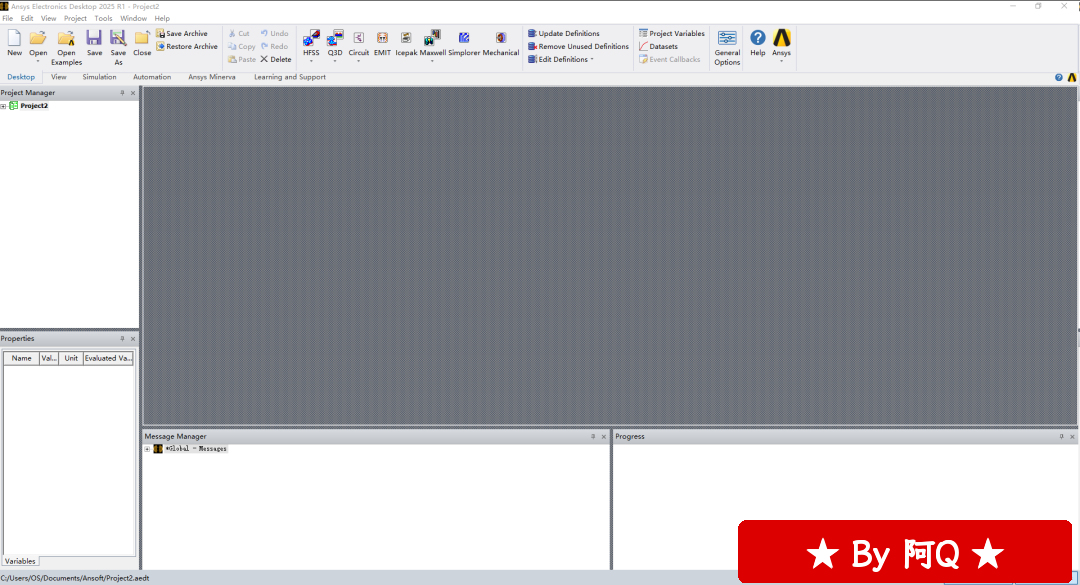
Task: Open General Options
Action: (727, 48)
